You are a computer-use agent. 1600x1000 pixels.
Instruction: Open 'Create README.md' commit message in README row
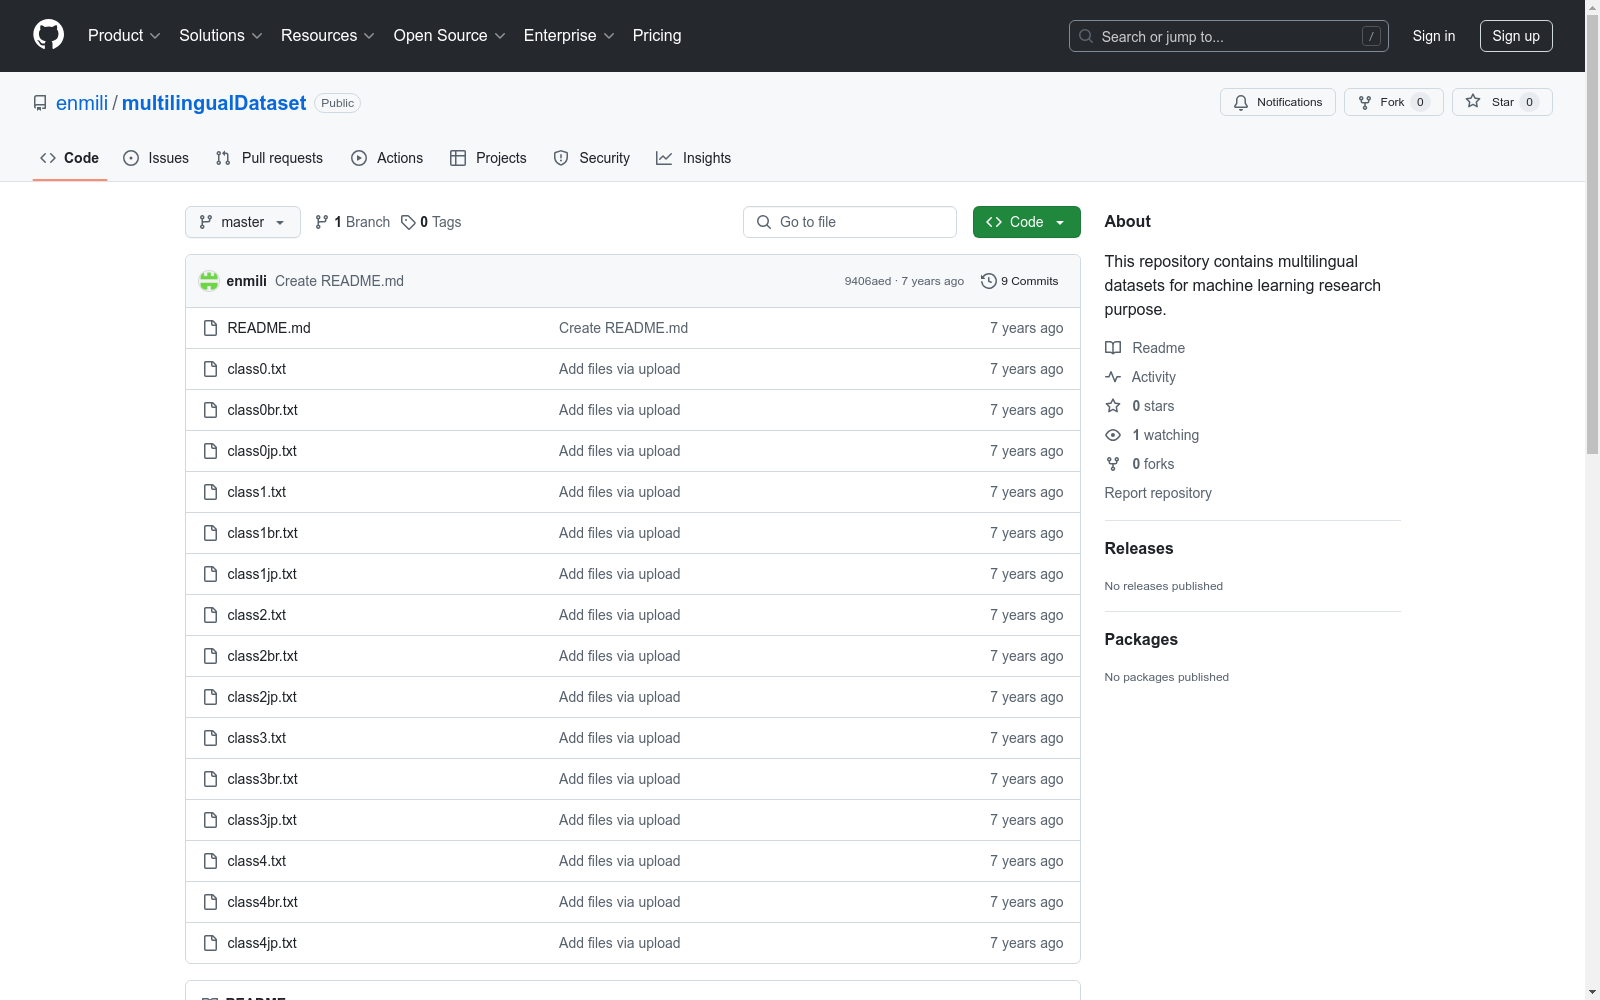click(623, 328)
